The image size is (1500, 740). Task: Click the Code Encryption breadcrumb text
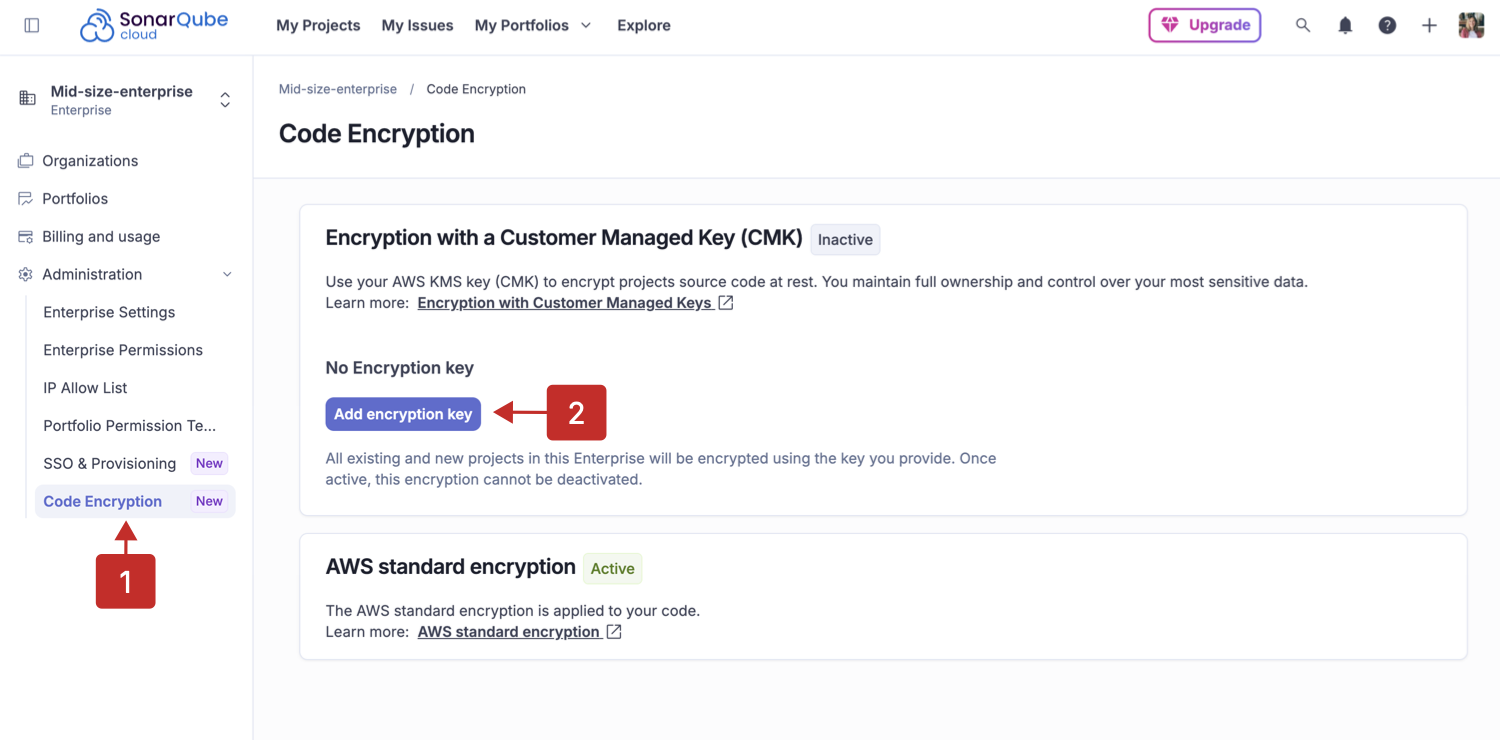(476, 89)
